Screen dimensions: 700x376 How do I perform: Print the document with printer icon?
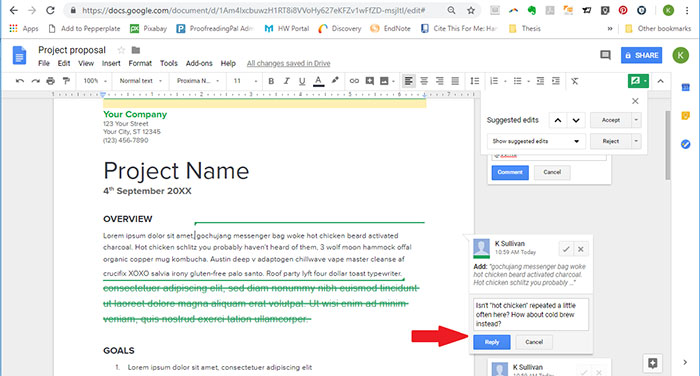(x=50, y=81)
